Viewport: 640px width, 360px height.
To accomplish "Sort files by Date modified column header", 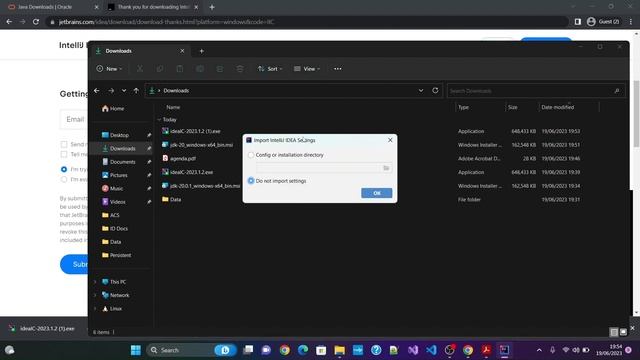I will (558, 107).
